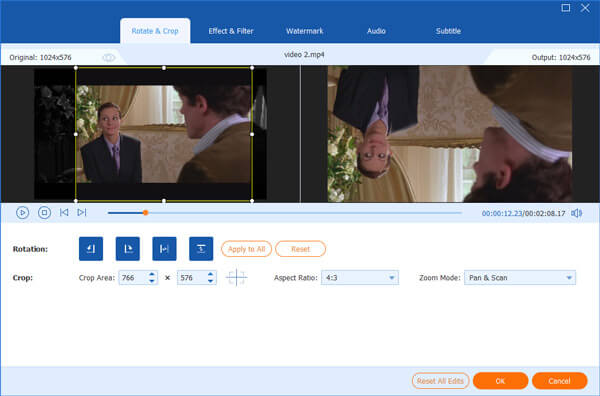
Task: Toggle the original preview eye icon
Action: [109, 57]
